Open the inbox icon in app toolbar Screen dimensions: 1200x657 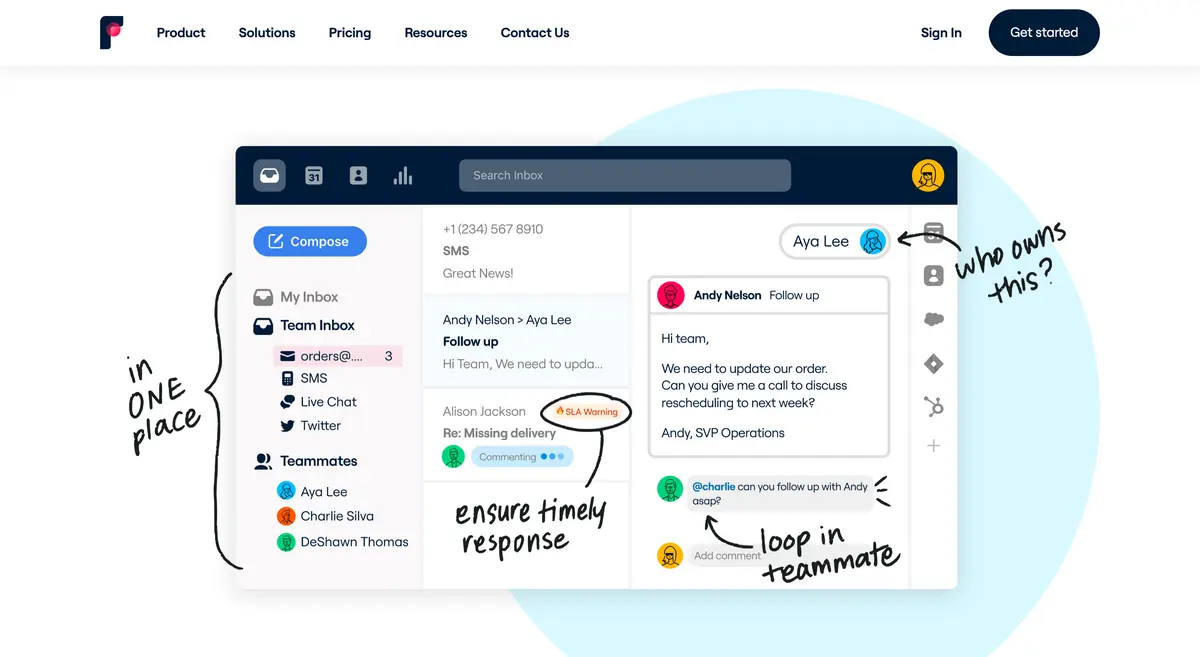tap(269, 175)
